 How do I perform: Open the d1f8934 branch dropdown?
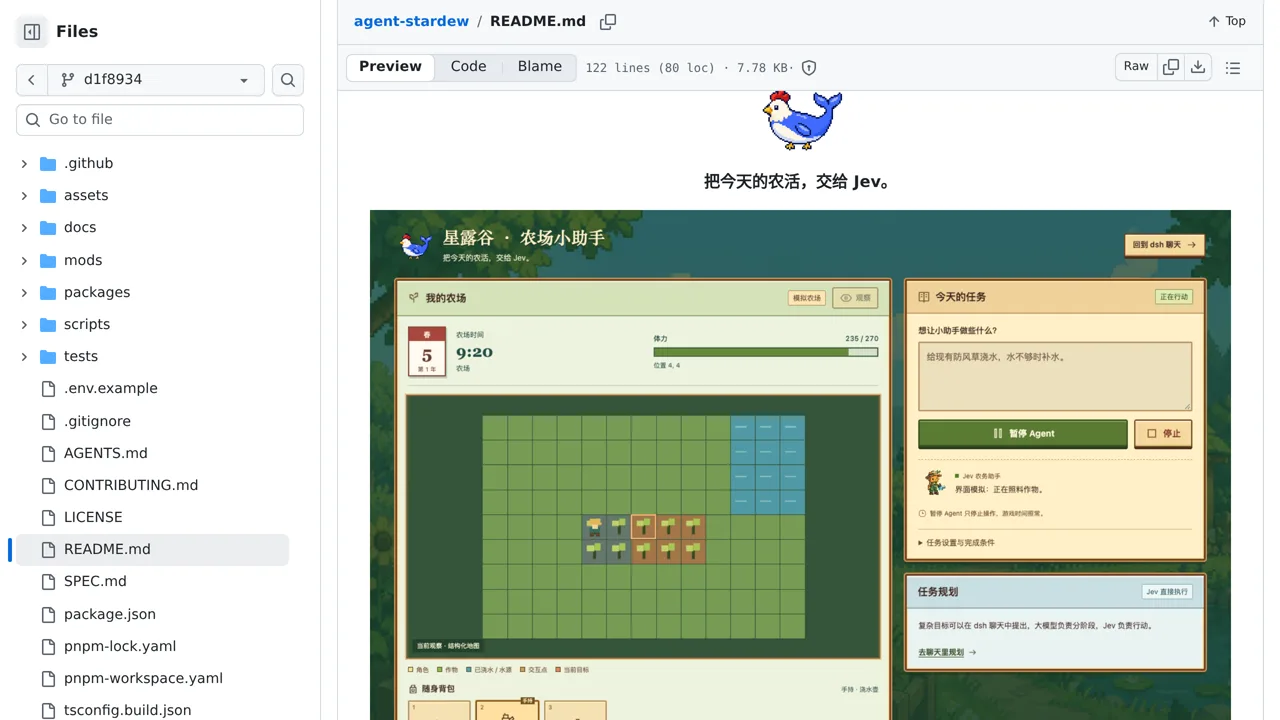(156, 80)
